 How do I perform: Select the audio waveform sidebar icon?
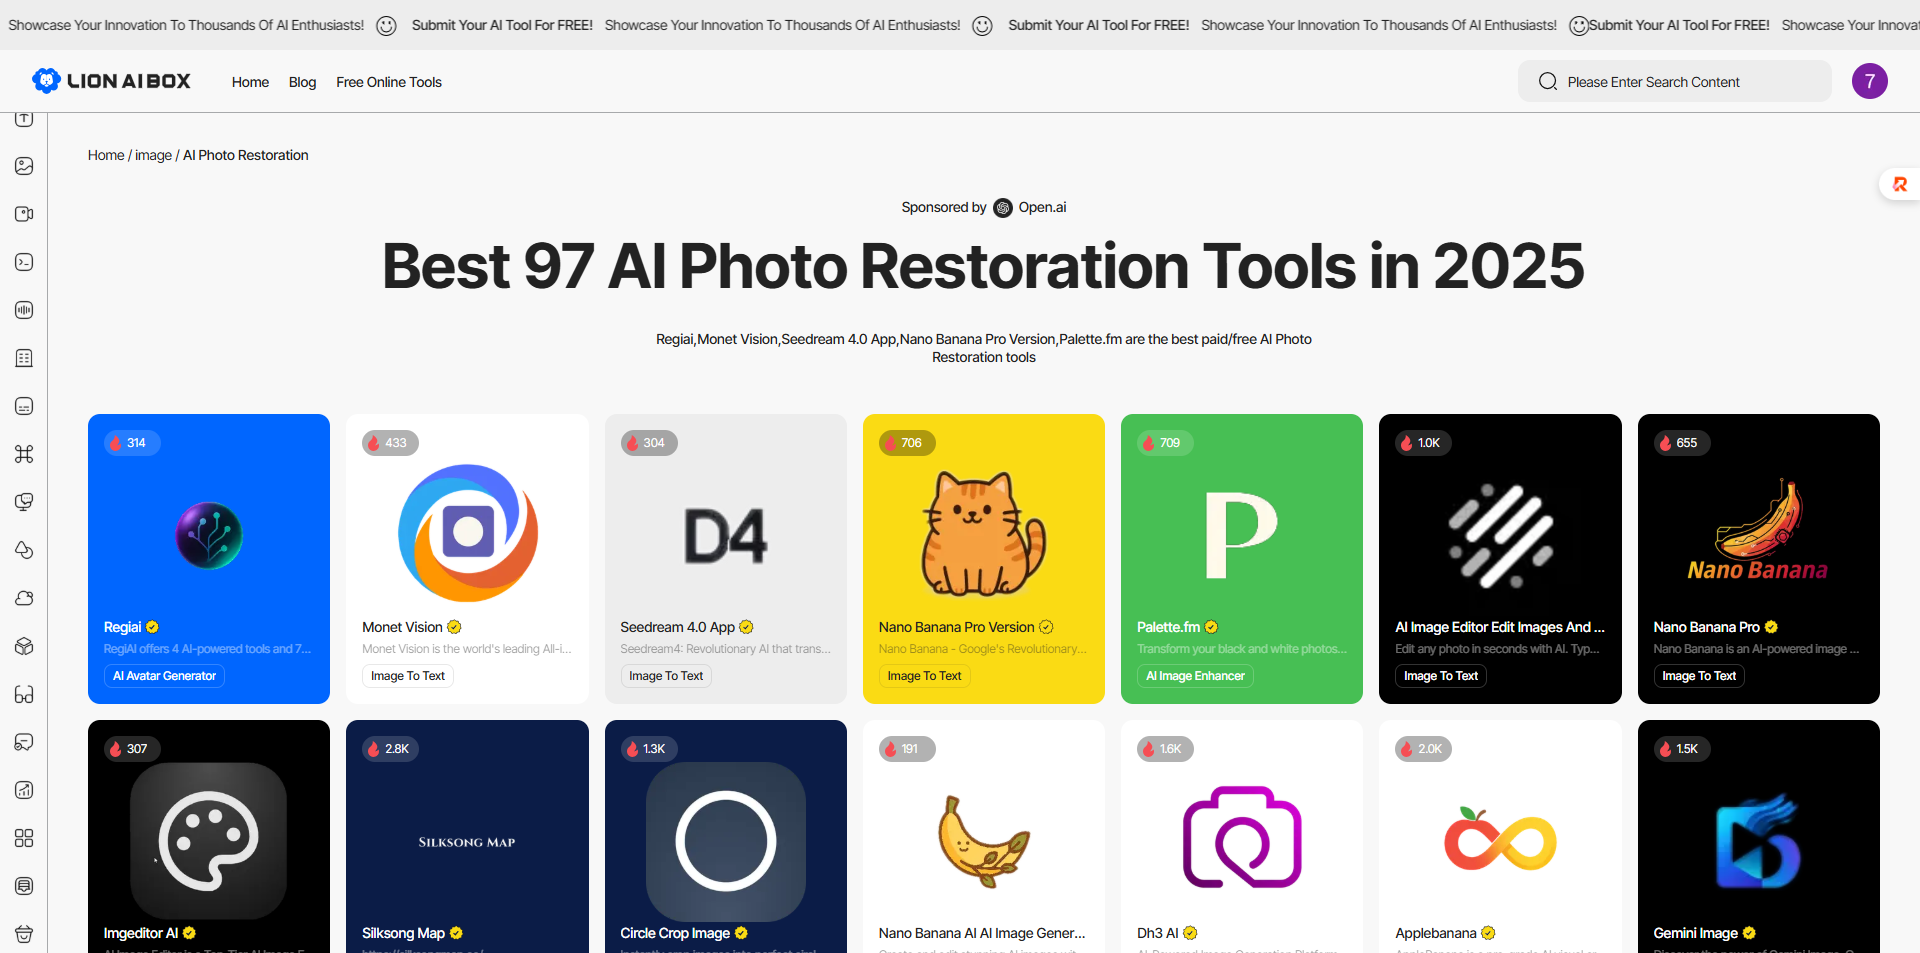(x=24, y=310)
